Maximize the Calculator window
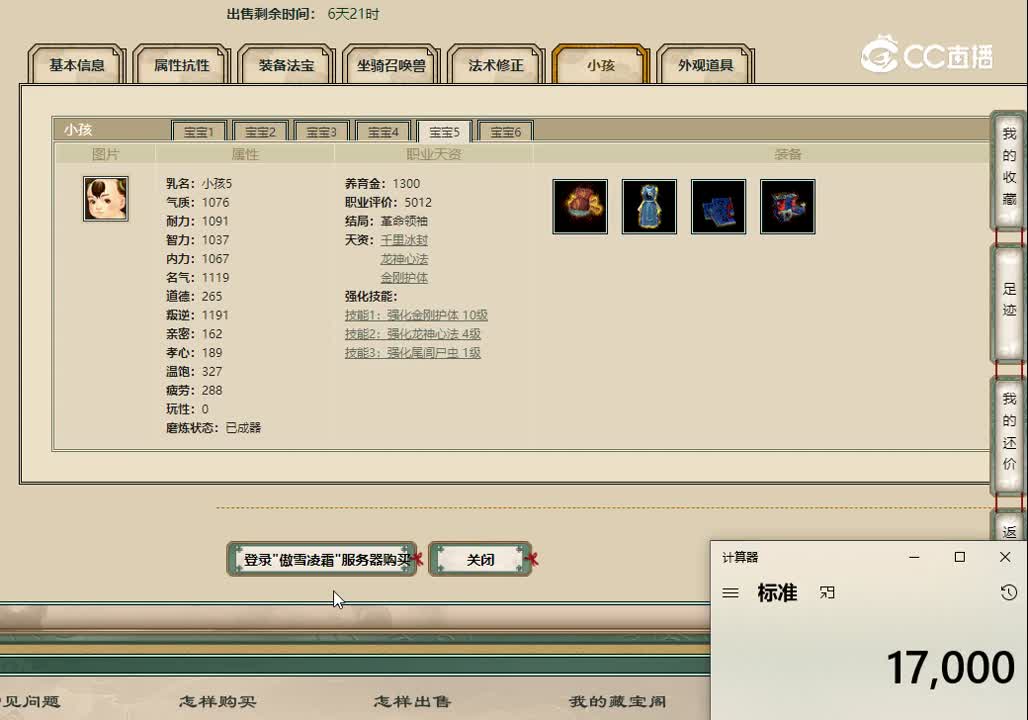Screen dimensions: 1028x720 pos(960,557)
